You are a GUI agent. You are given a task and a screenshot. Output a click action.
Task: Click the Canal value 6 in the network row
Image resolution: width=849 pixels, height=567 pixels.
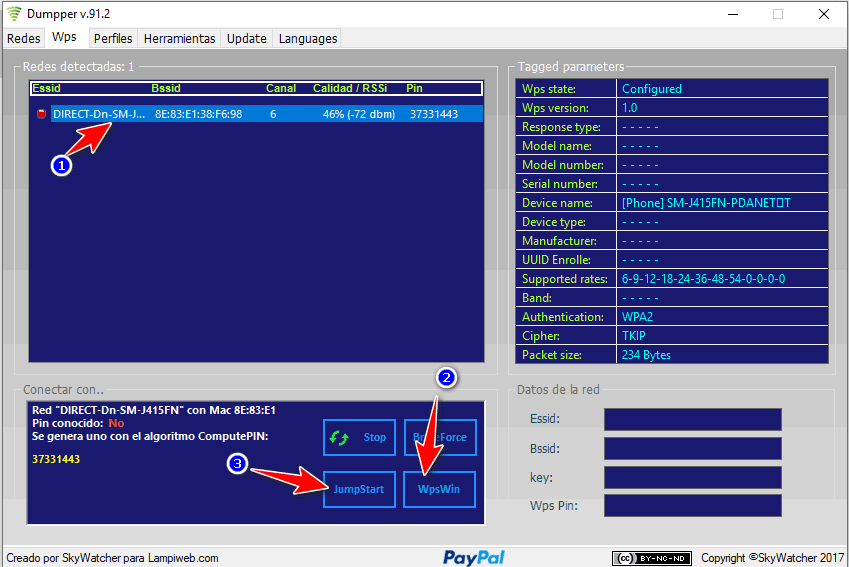(x=273, y=114)
